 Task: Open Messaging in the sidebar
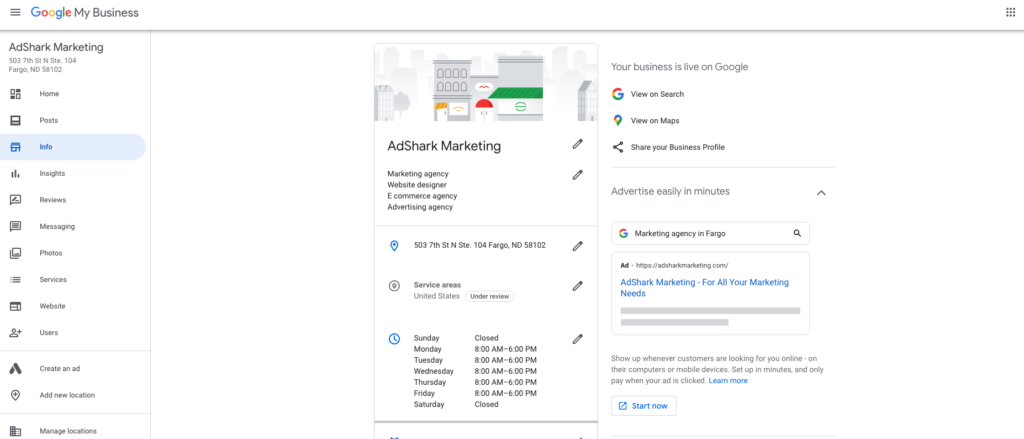[57, 227]
